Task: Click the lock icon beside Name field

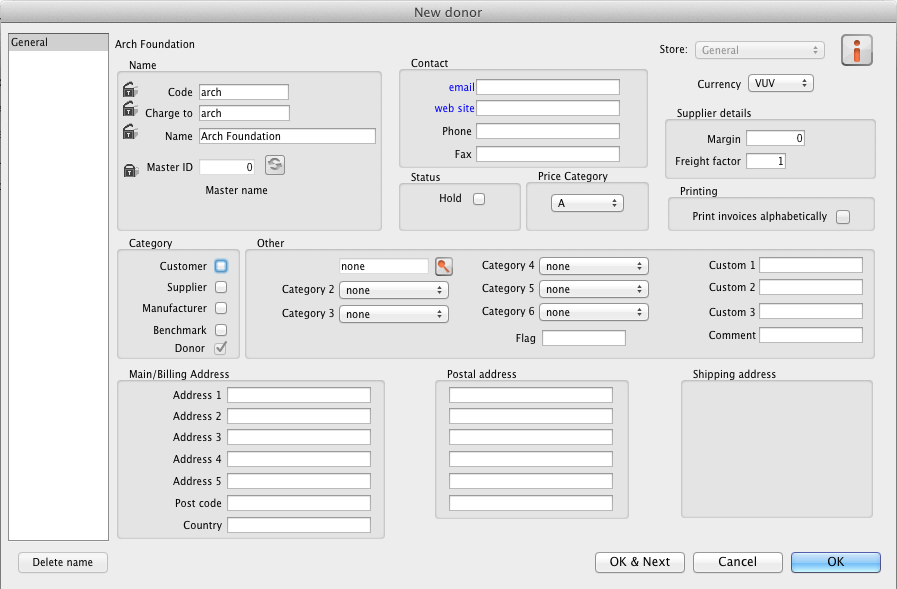Action: coord(130,133)
